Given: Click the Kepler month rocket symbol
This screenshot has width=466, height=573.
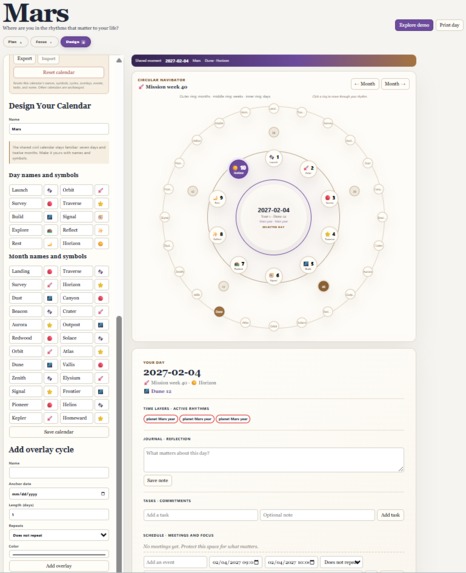Looking at the screenshot, I should [50, 418].
